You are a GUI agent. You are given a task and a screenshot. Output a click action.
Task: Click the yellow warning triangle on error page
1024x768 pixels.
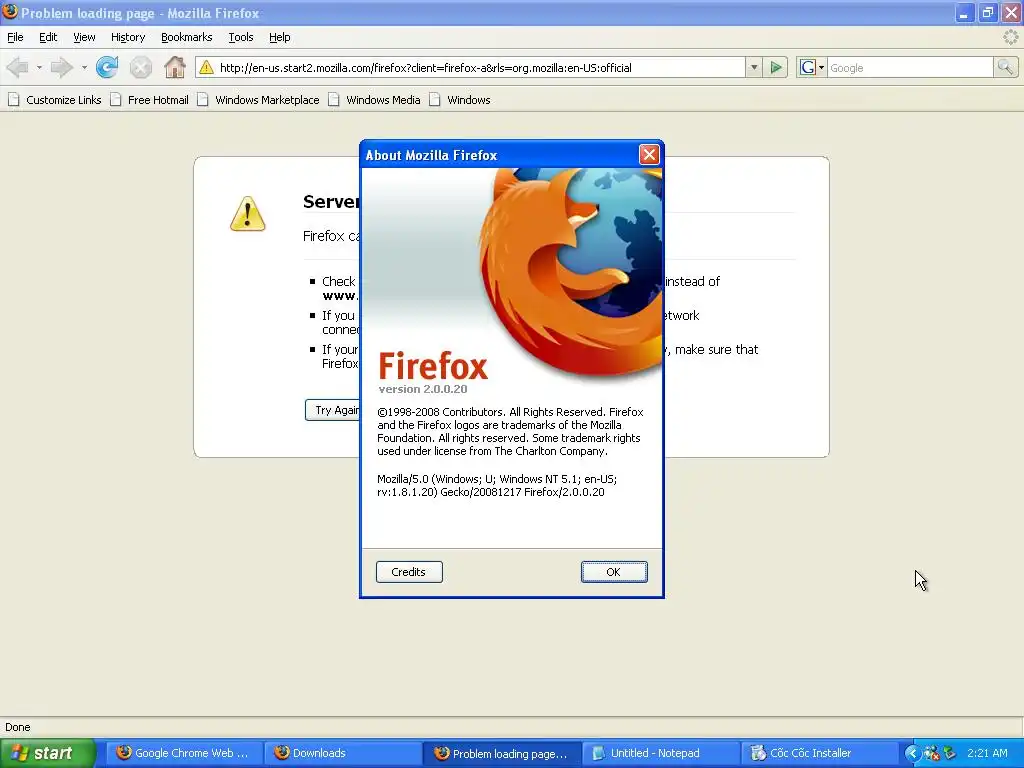click(x=248, y=214)
